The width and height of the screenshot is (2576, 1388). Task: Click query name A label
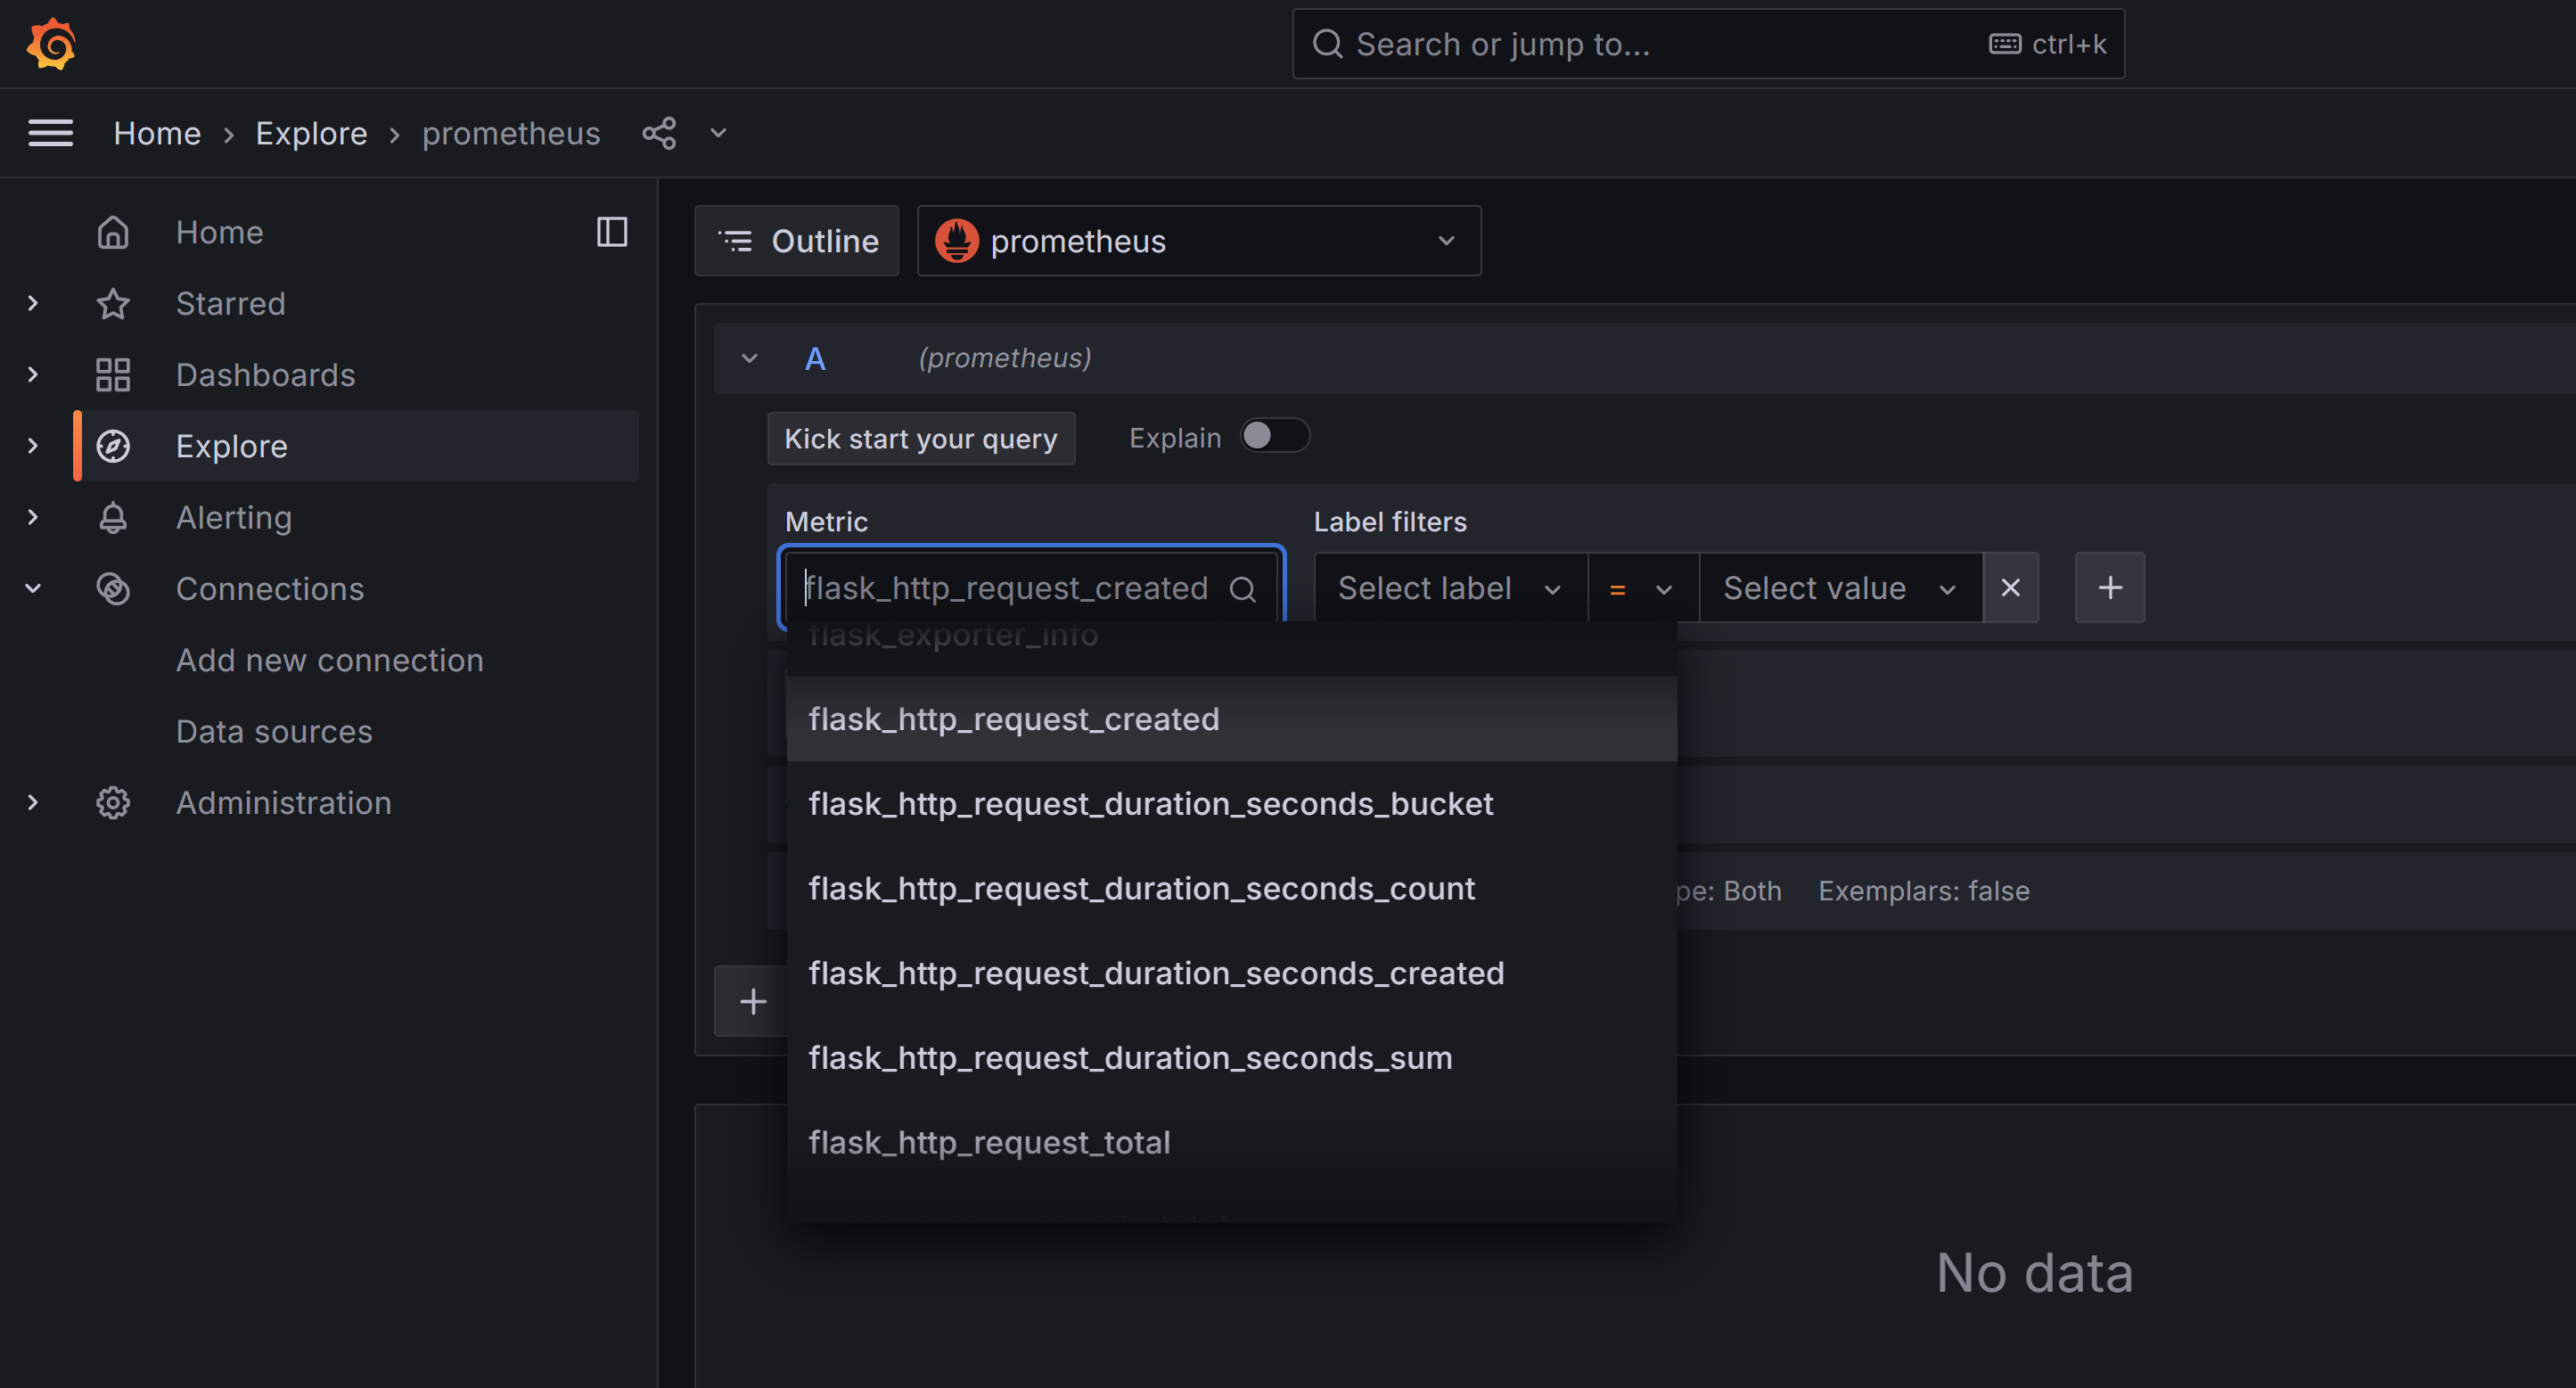coord(815,358)
